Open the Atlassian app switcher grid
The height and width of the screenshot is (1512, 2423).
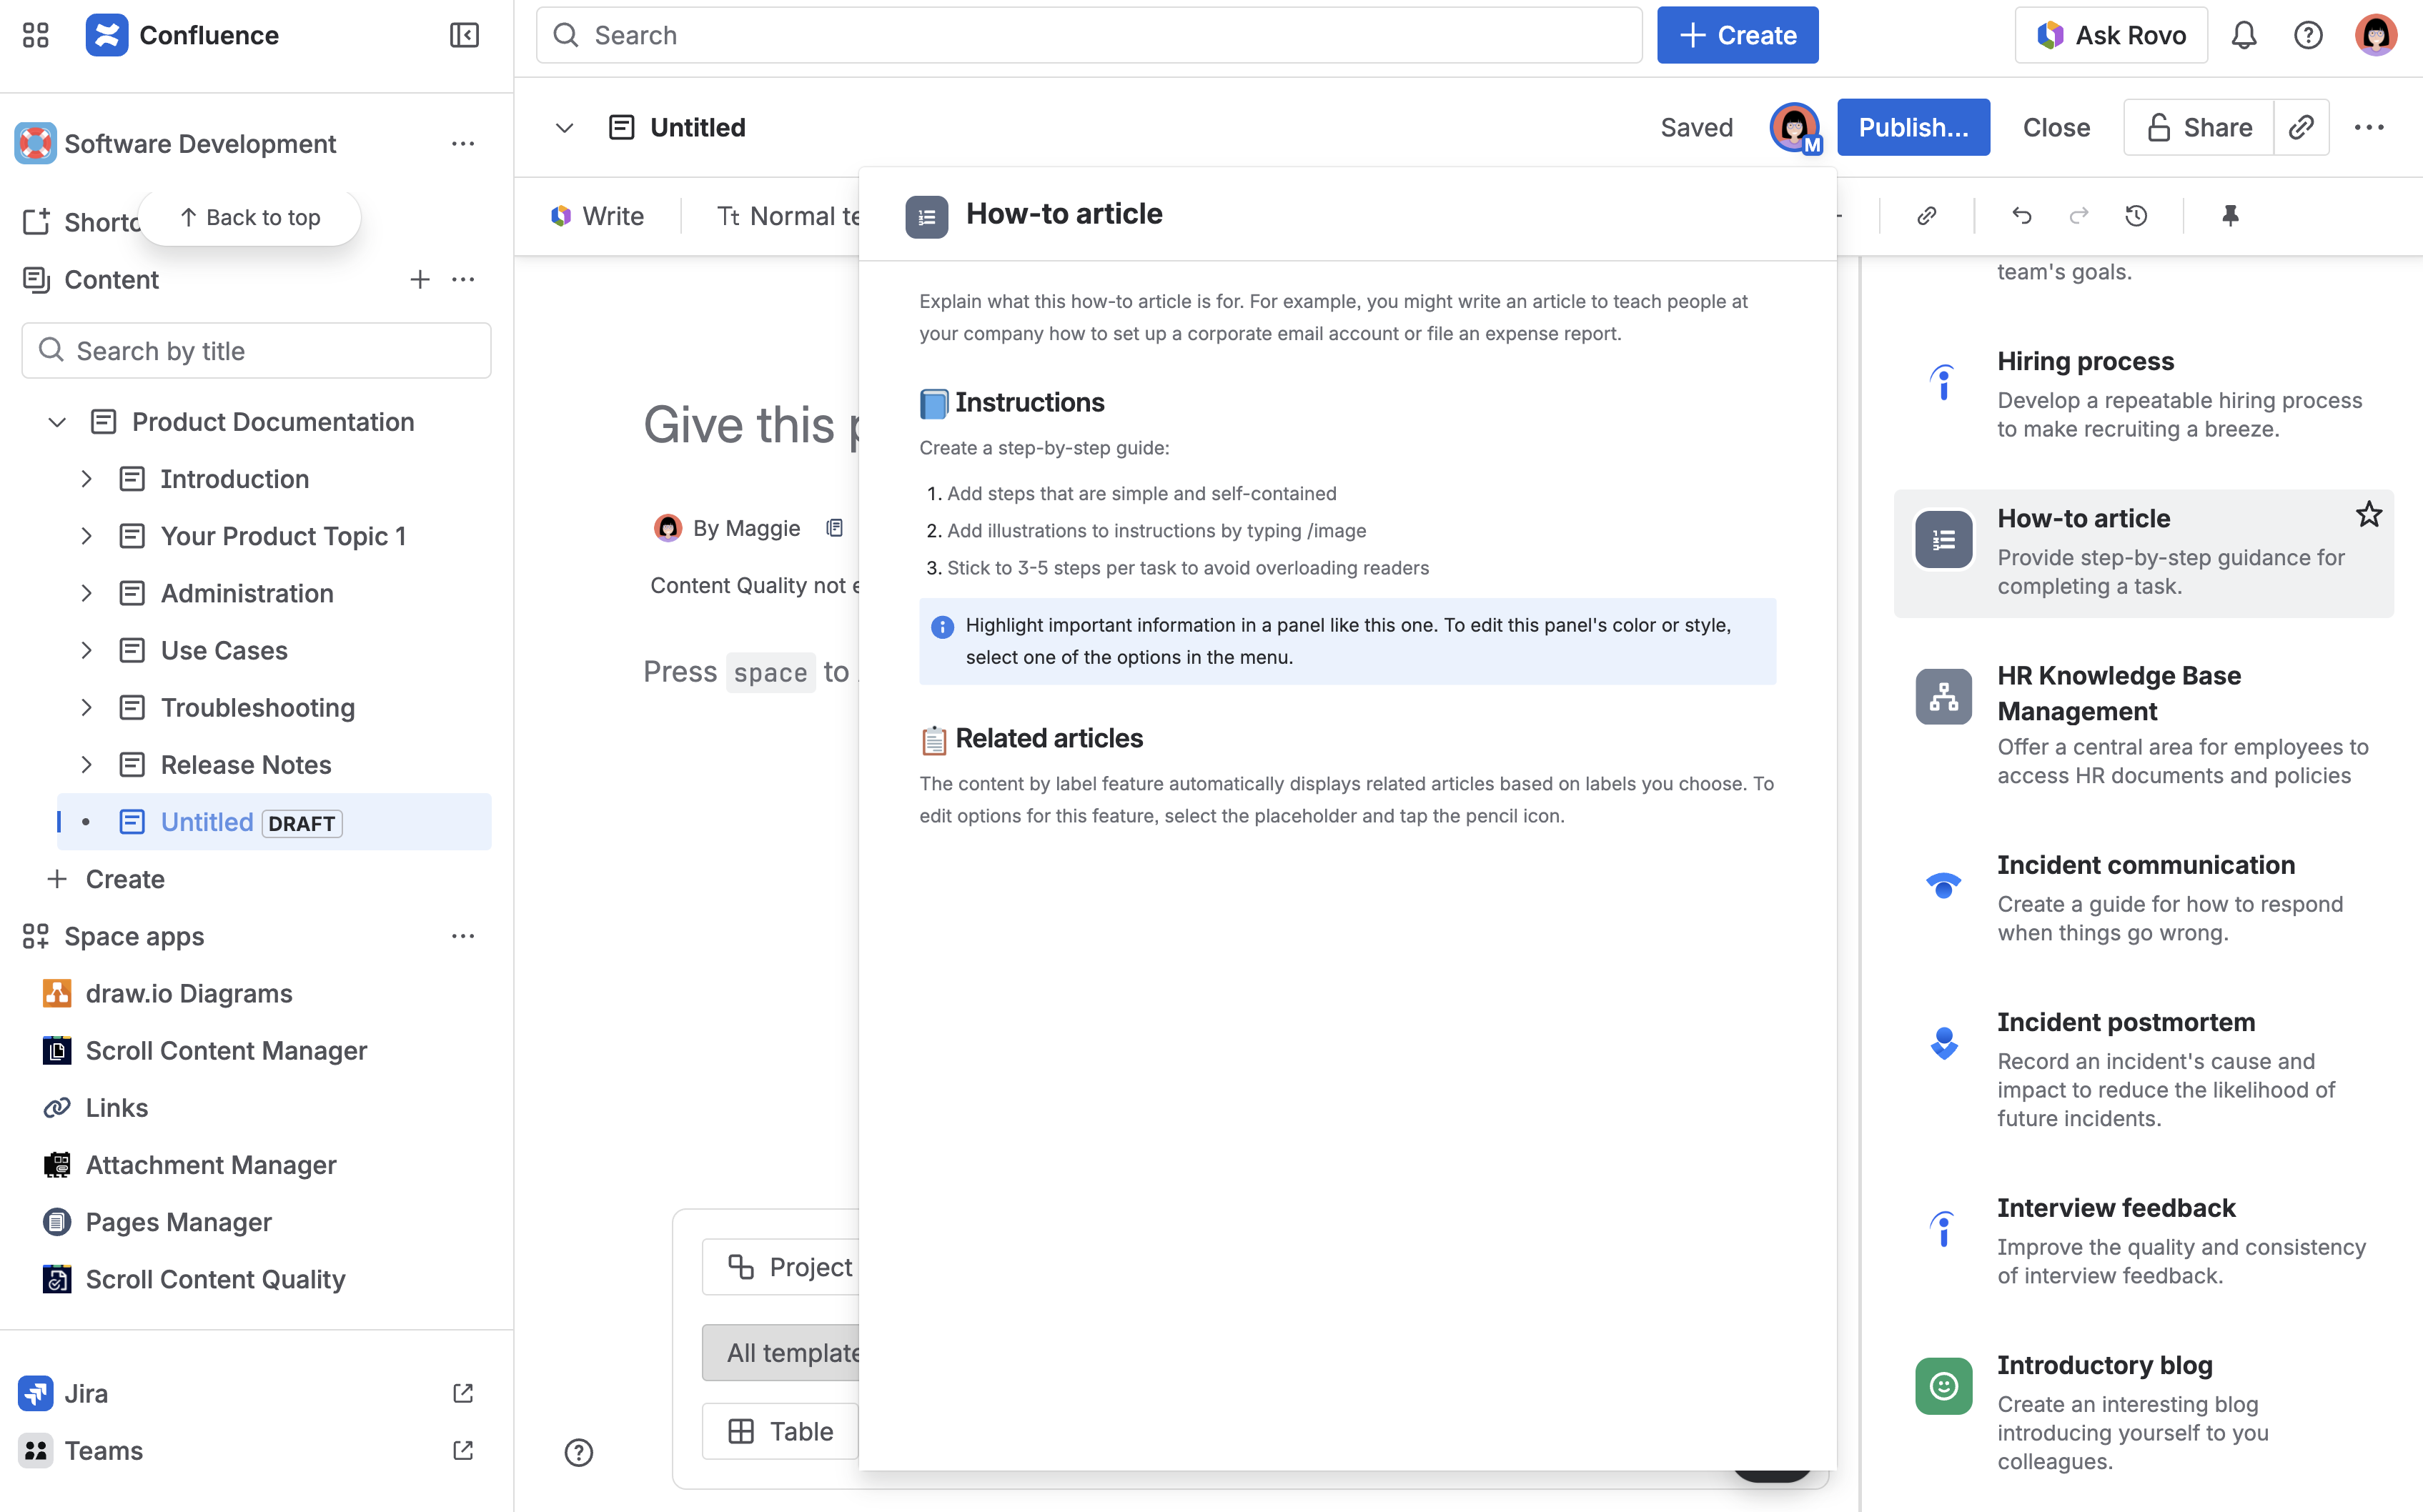pos(35,34)
